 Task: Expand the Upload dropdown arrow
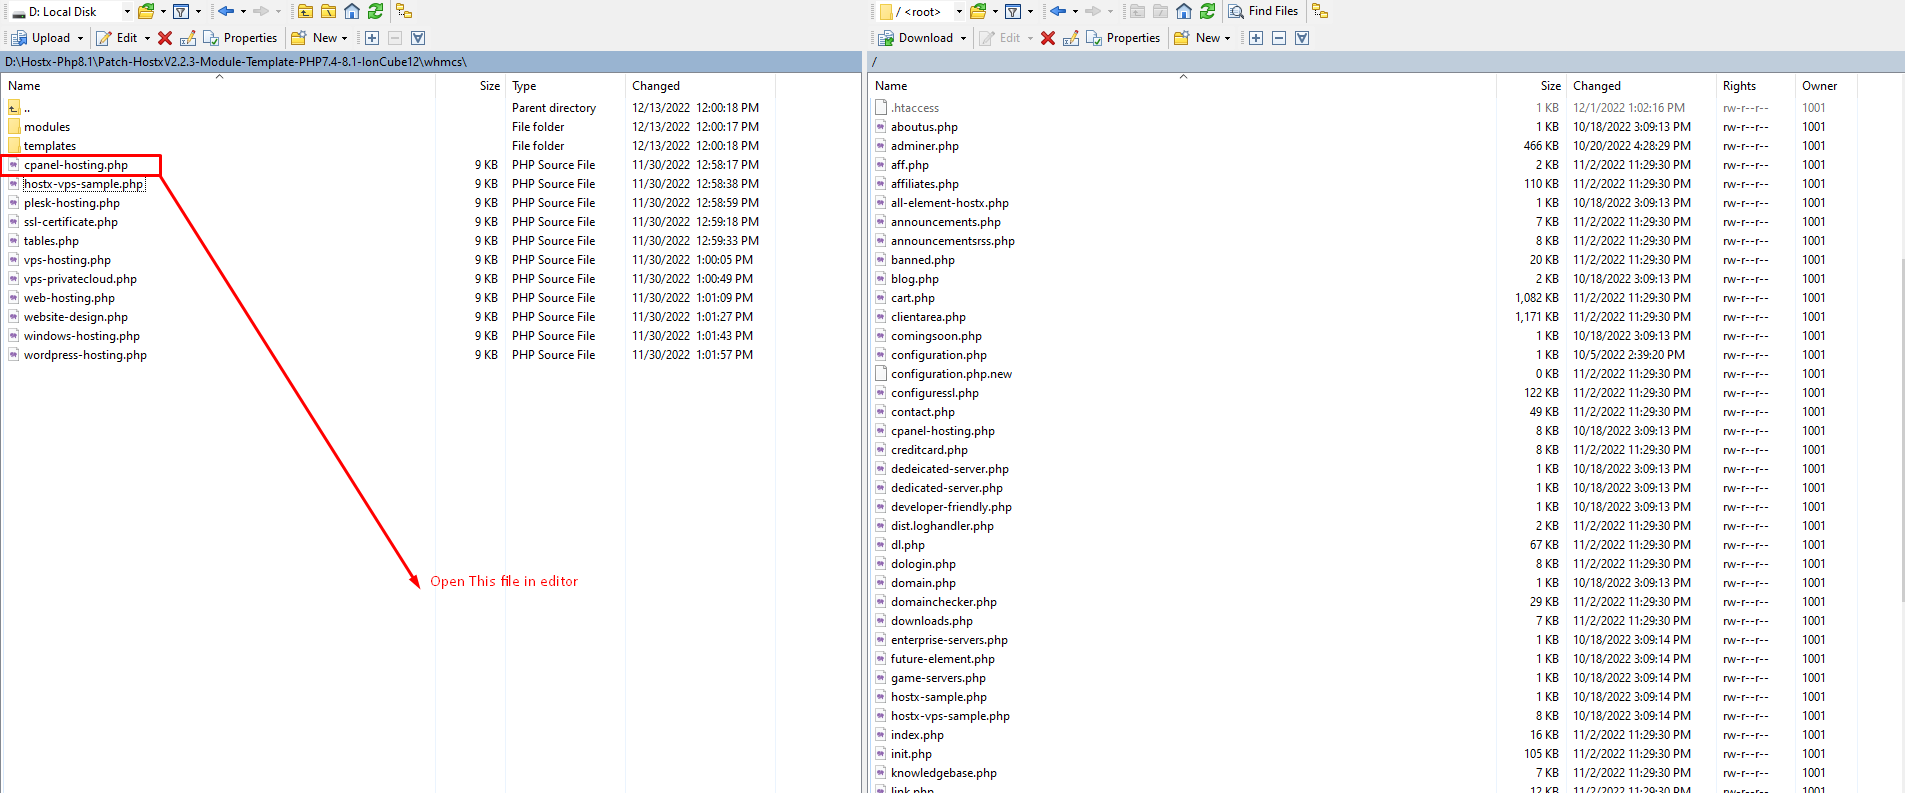81,38
